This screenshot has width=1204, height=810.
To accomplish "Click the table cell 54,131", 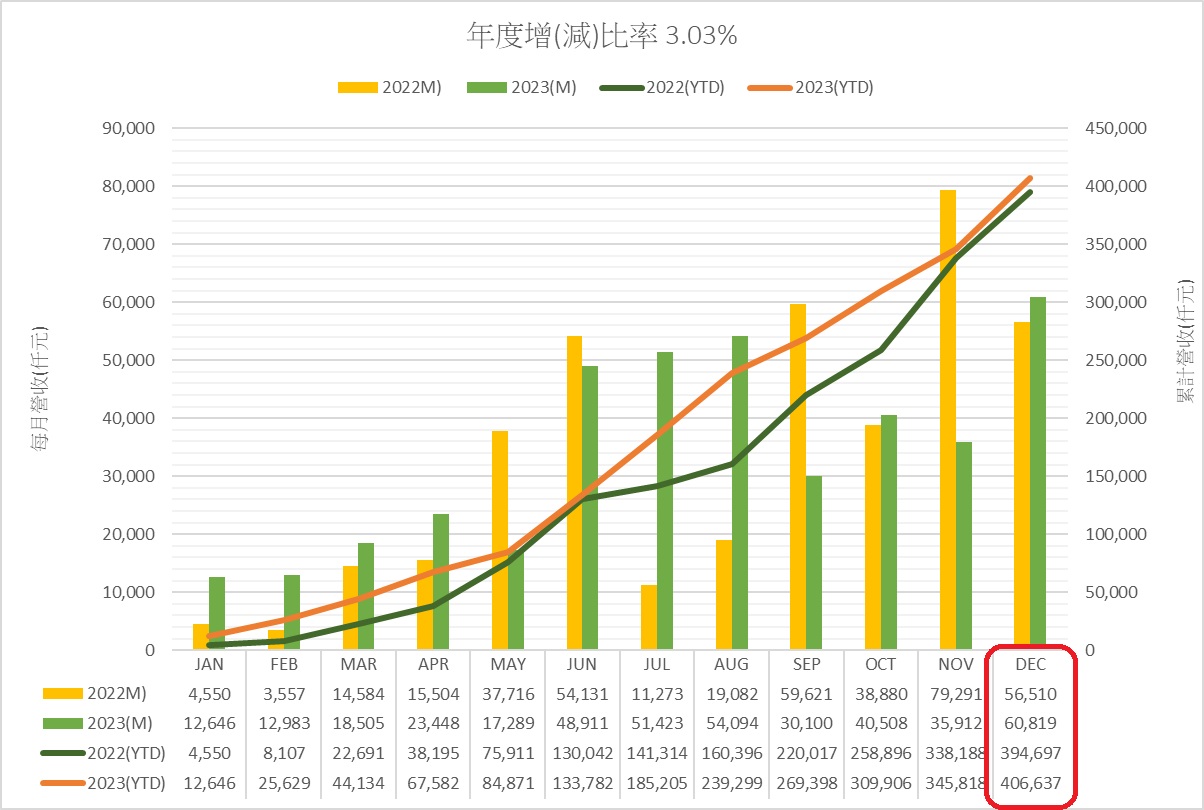I will [582, 694].
